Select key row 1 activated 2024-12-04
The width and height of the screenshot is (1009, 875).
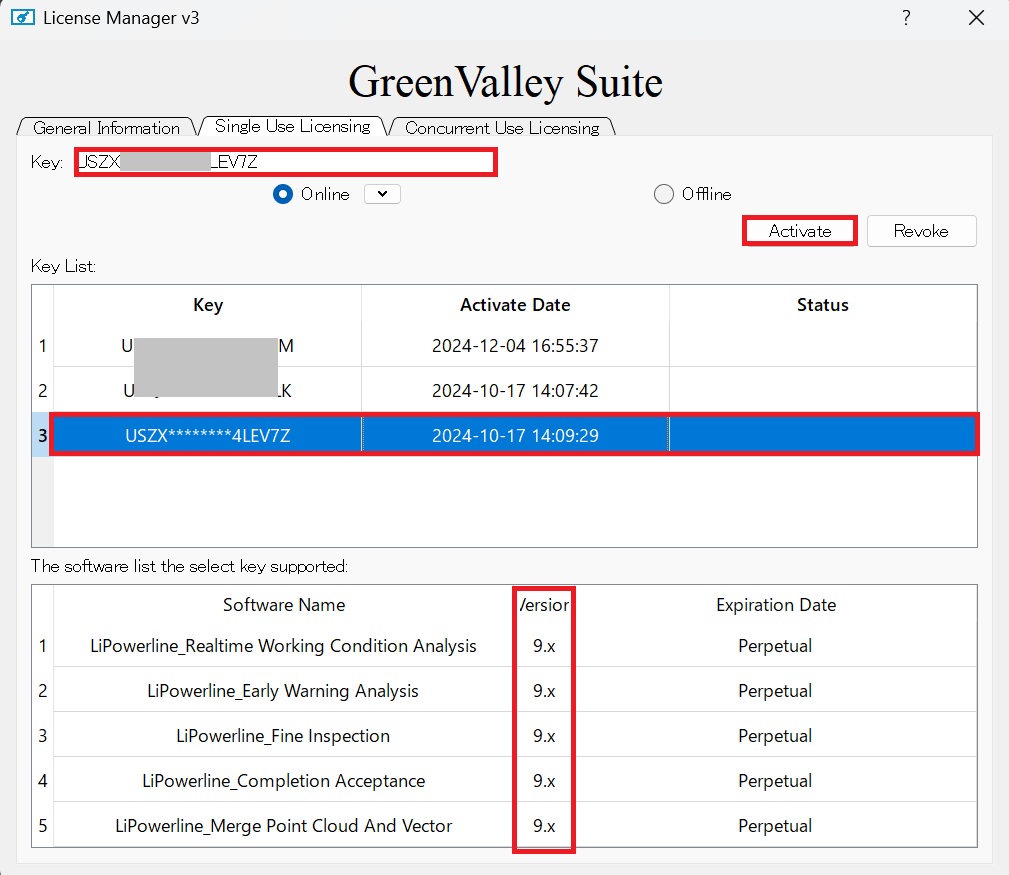click(x=515, y=346)
